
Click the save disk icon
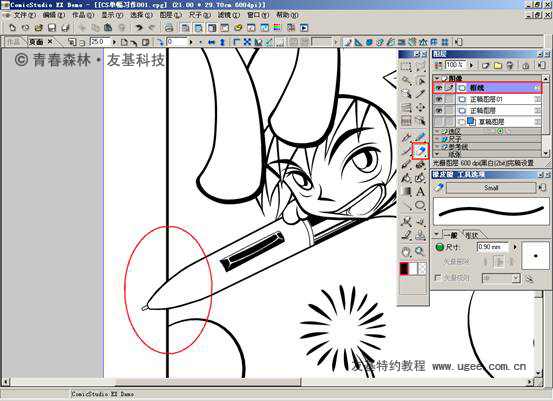pyautogui.click(x=52, y=28)
